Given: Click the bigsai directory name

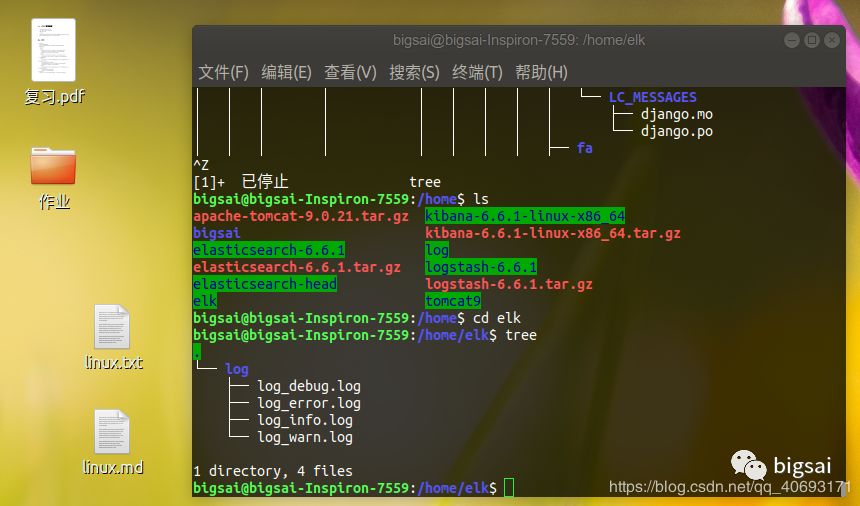Looking at the screenshot, I should pyautogui.click(x=217, y=233).
